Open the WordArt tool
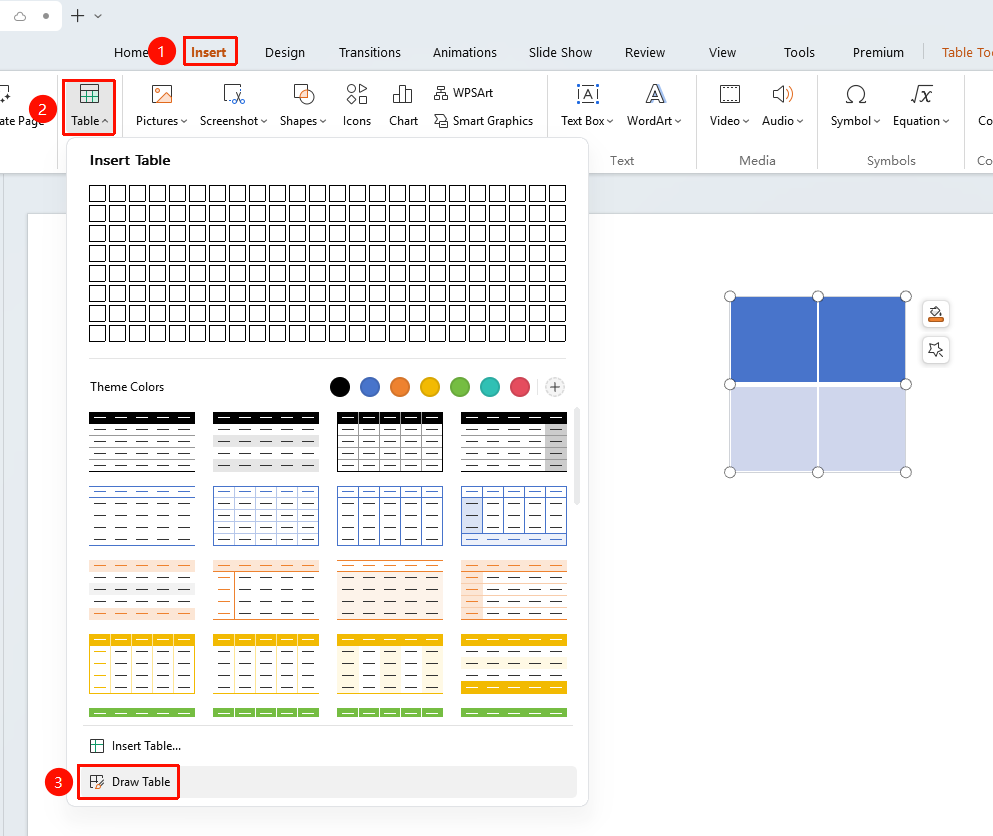 pyautogui.click(x=654, y=105)
